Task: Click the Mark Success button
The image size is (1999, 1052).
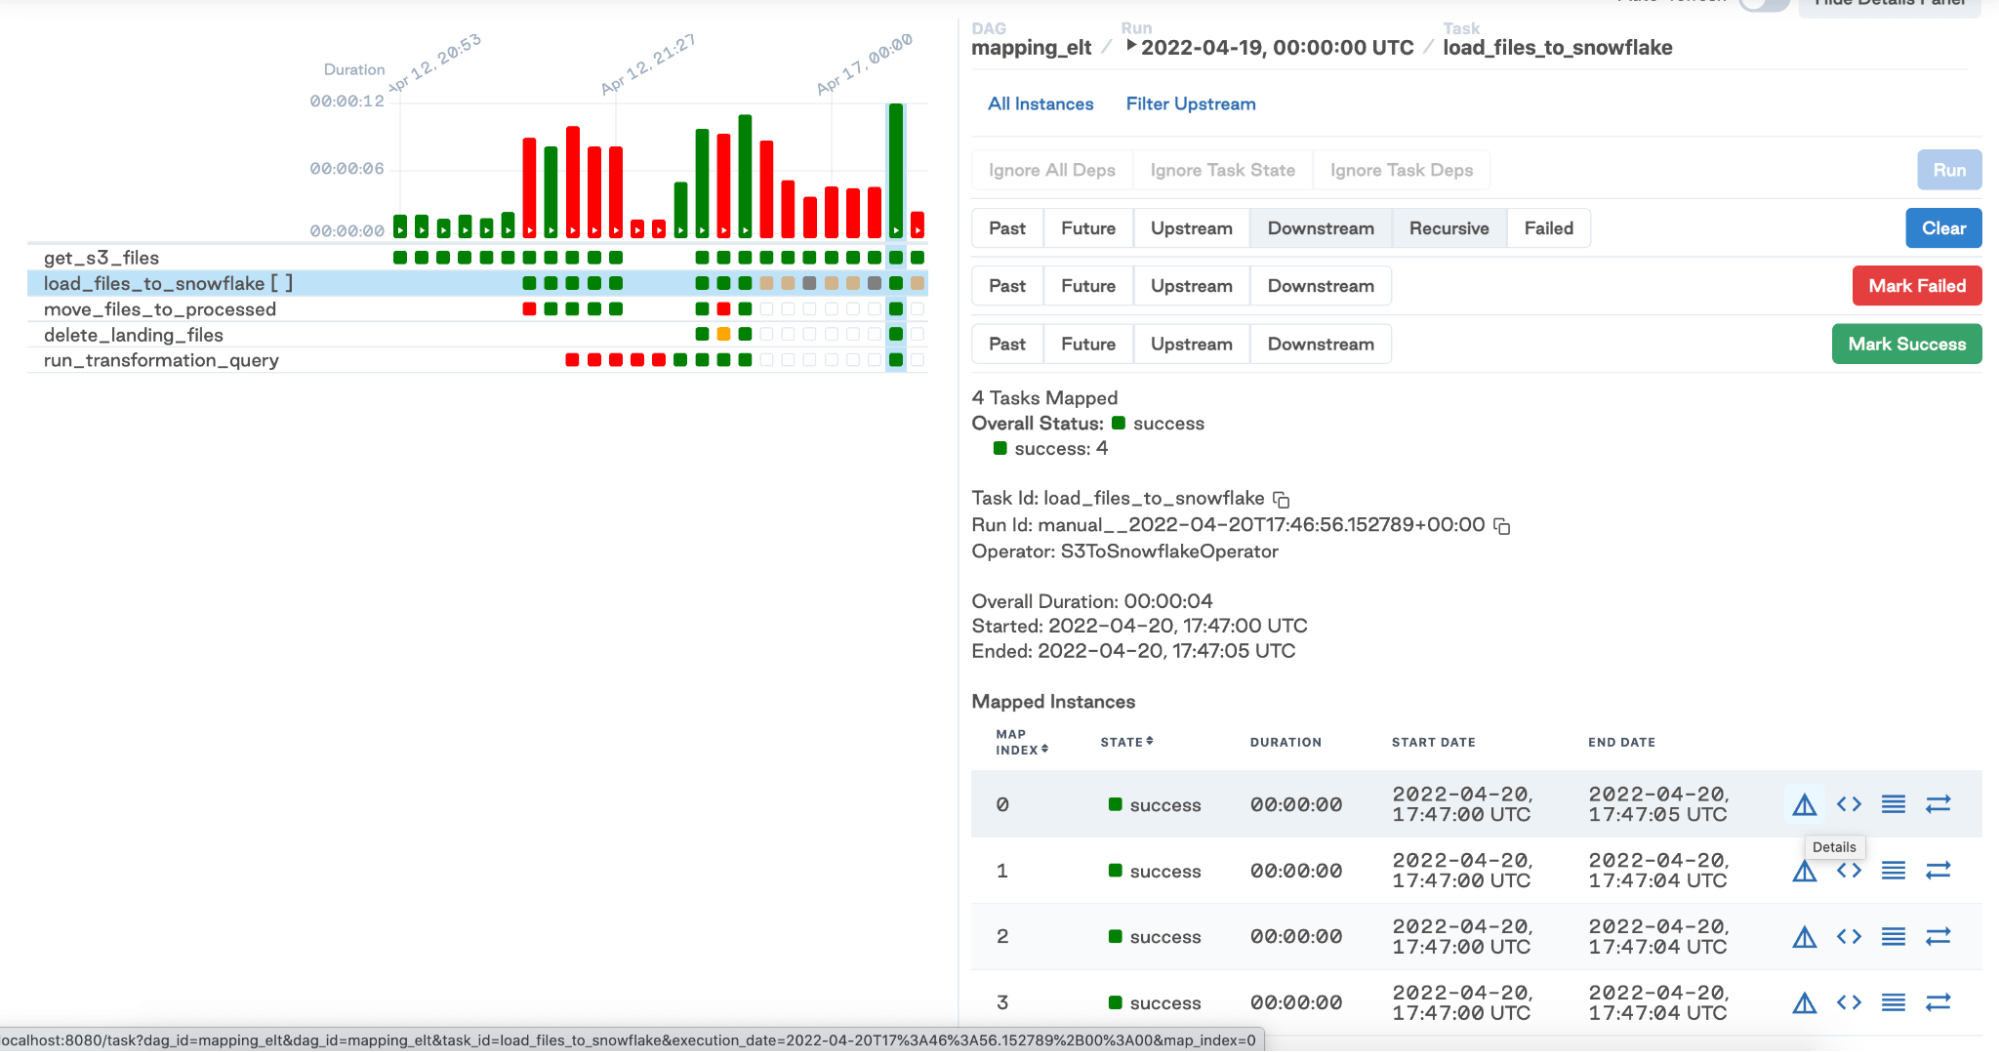Action: [1906, 344]
